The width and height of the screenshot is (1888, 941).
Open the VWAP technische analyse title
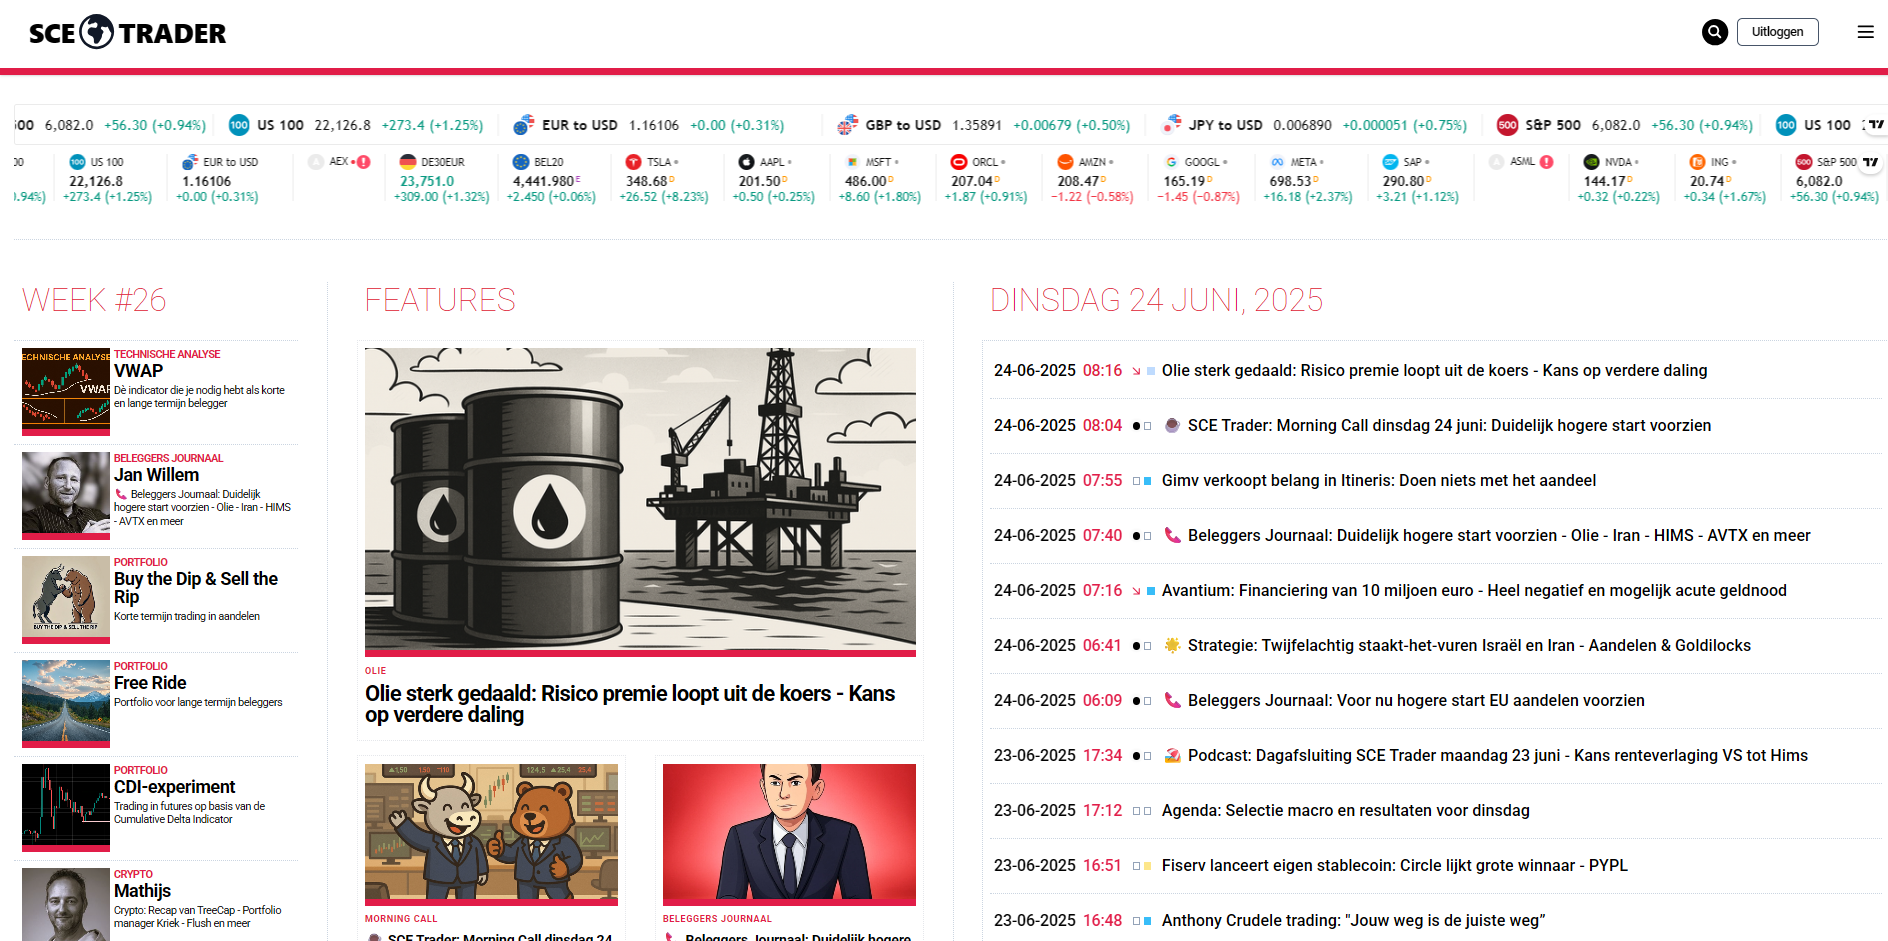138,371
